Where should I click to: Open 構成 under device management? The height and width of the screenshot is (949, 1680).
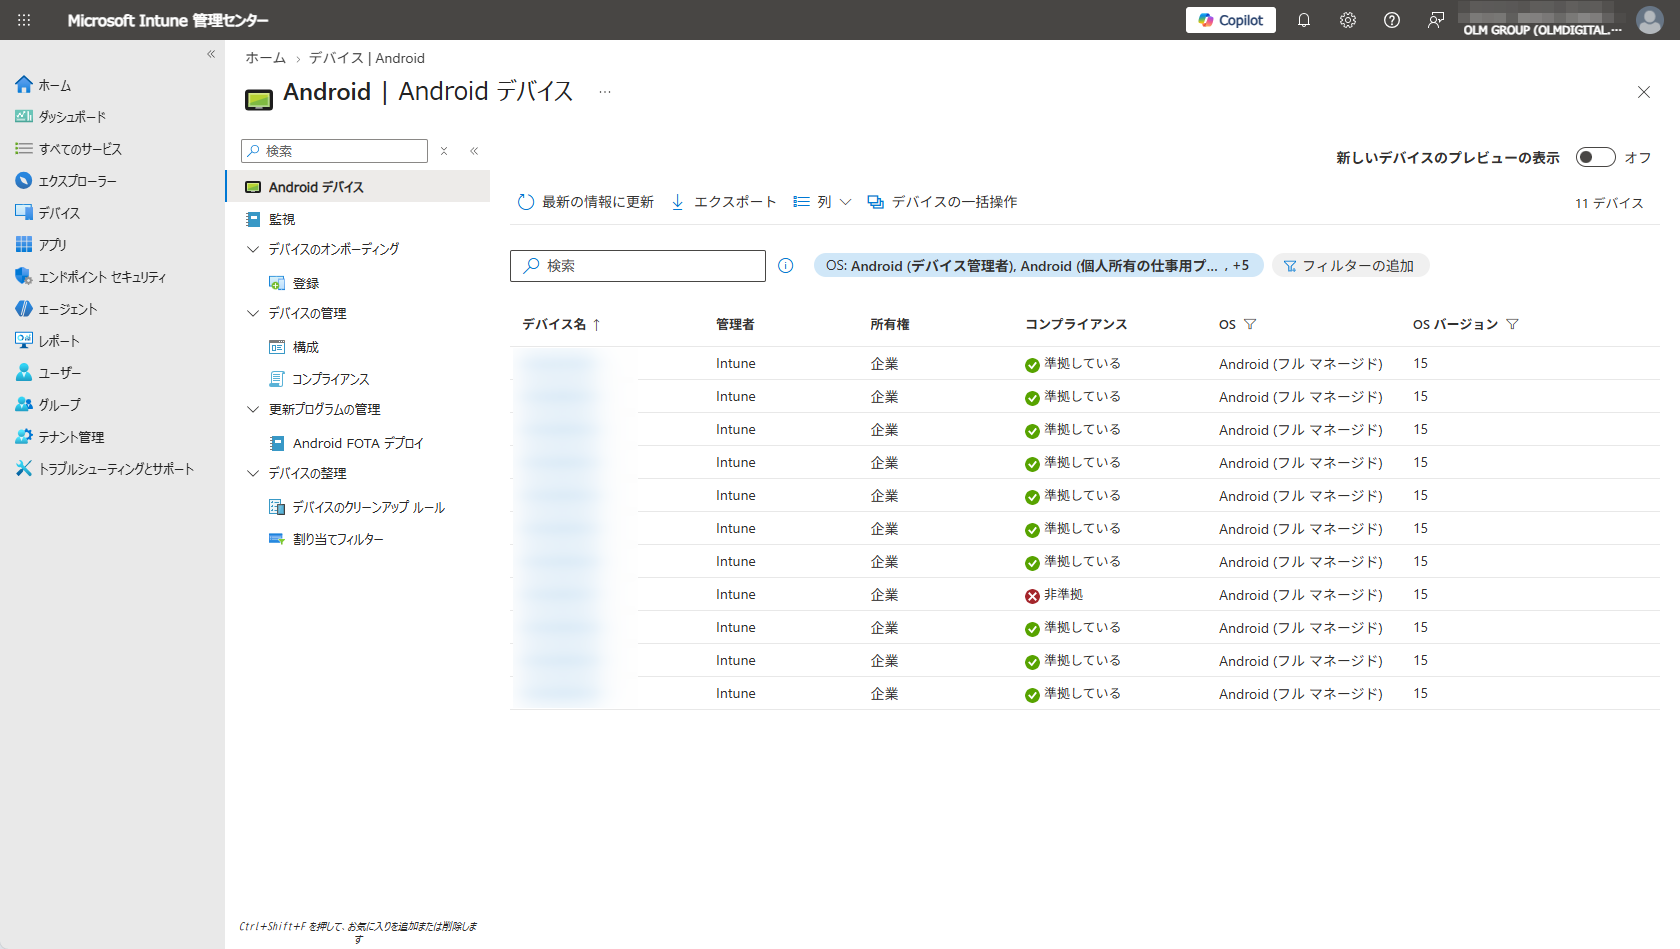tap(306, 347)
